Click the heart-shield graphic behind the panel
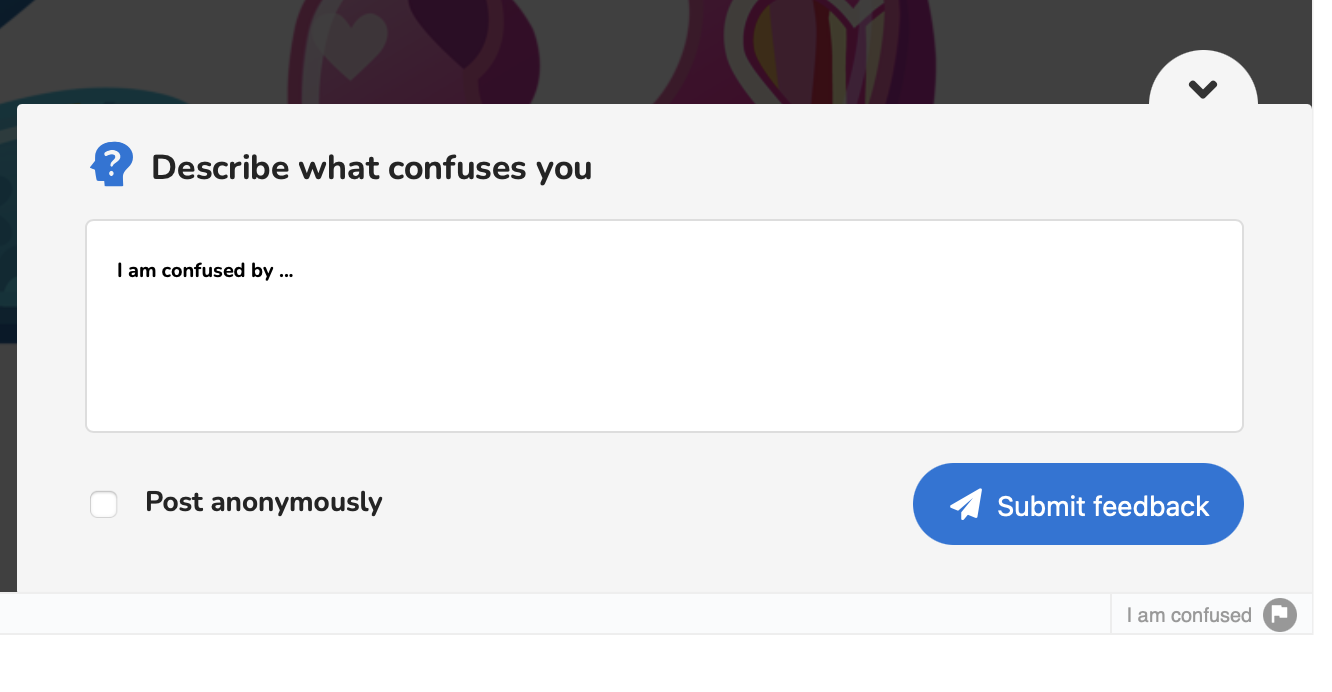 [x=793, y=52]
